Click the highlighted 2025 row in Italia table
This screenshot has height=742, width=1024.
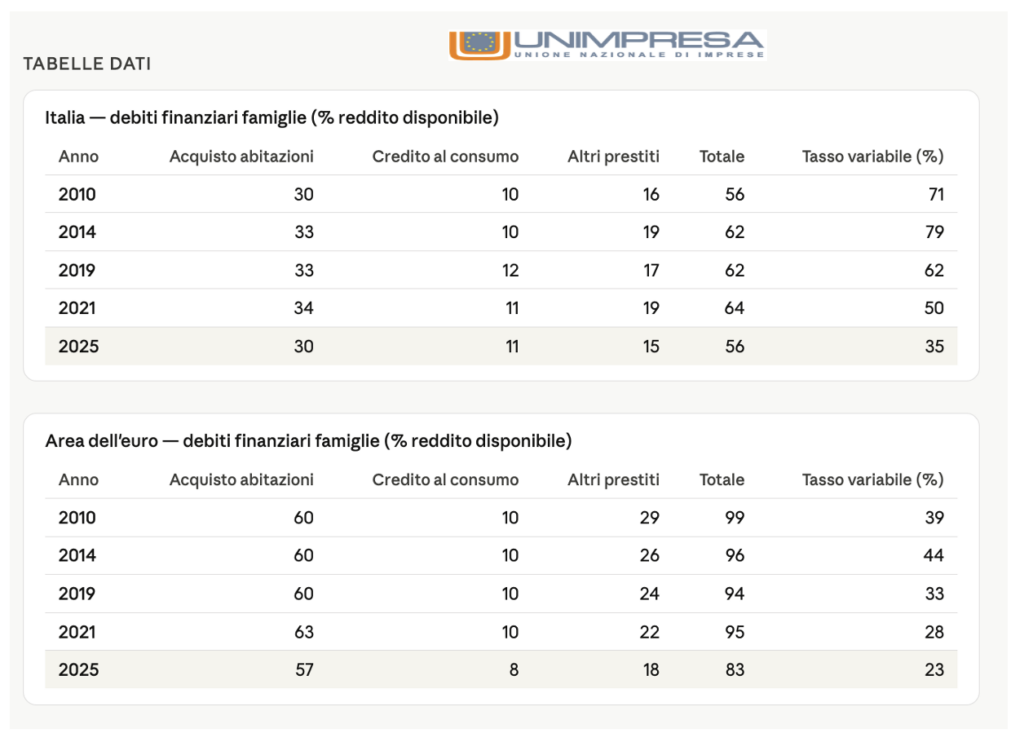[x=501, y=346]
